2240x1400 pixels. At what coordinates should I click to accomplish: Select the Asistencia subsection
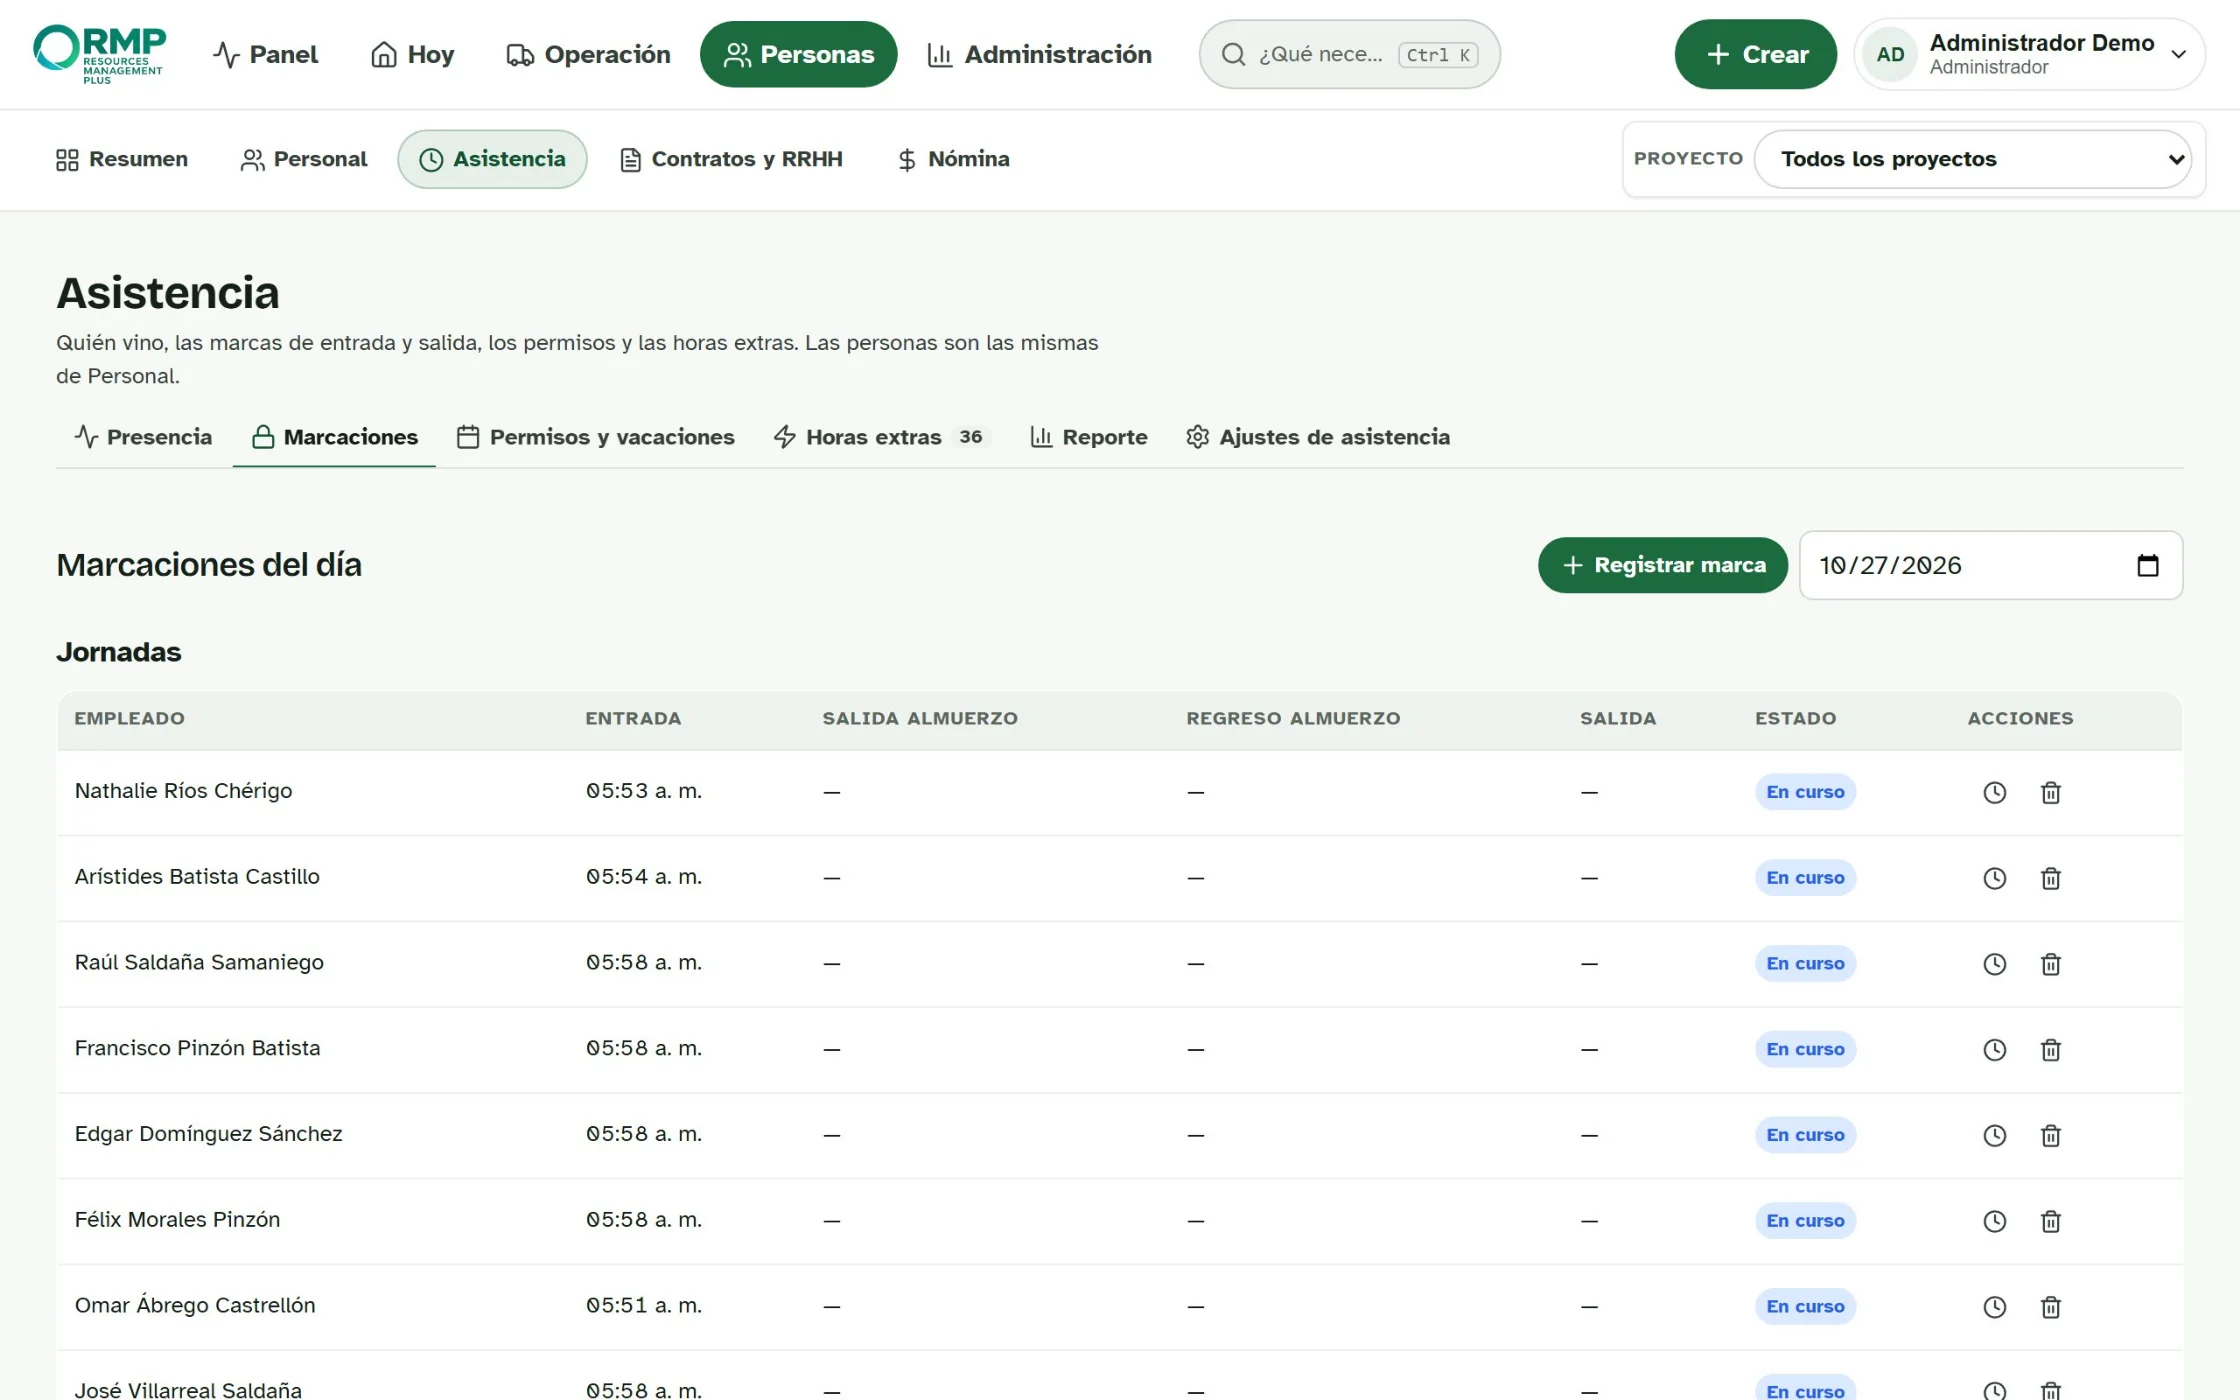click(x=492, y=159)
